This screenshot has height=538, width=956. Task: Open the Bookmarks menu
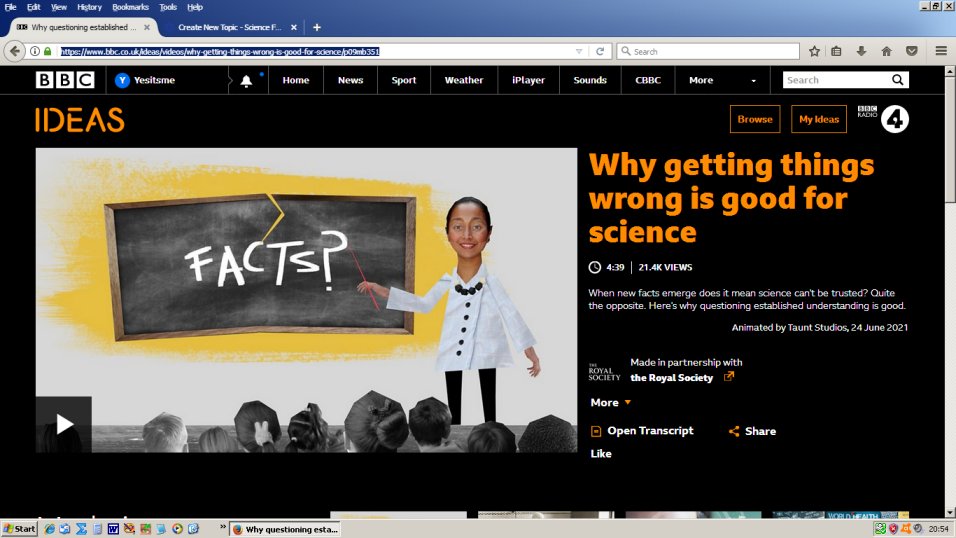[130, 7]
